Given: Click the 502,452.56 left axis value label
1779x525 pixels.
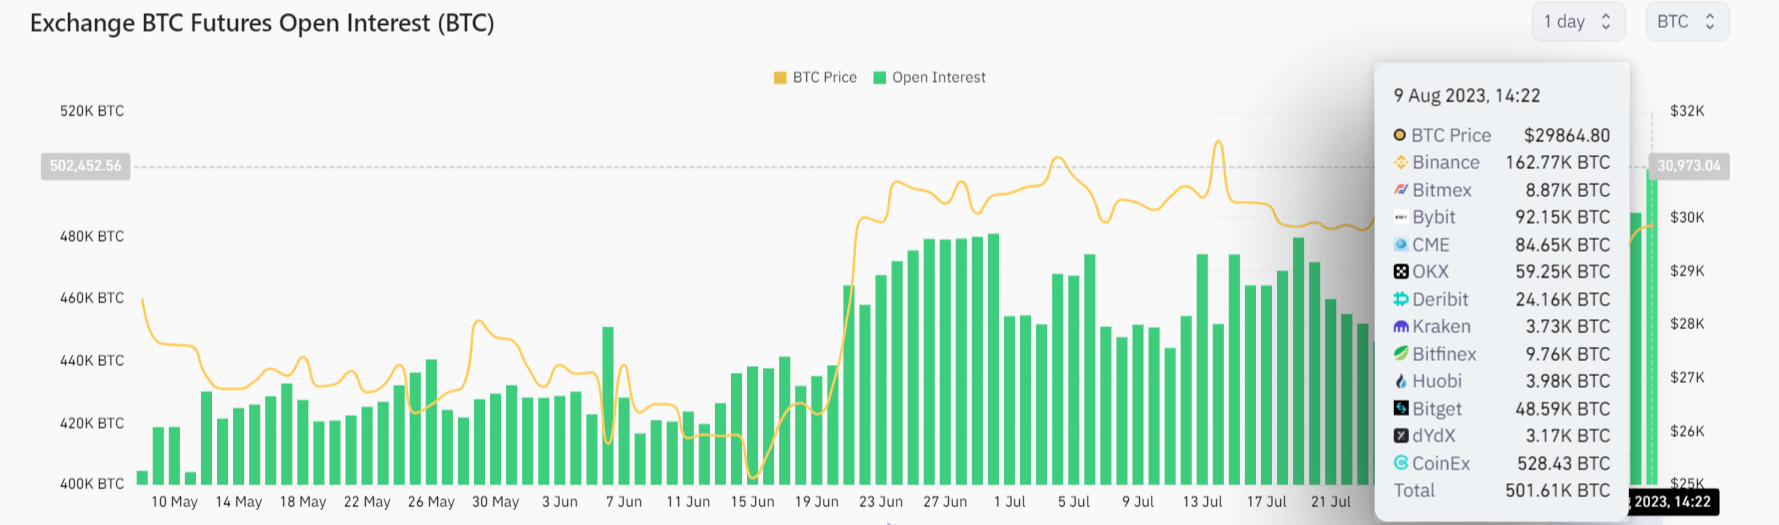Looking at the screenshot, I should (86, 166).
